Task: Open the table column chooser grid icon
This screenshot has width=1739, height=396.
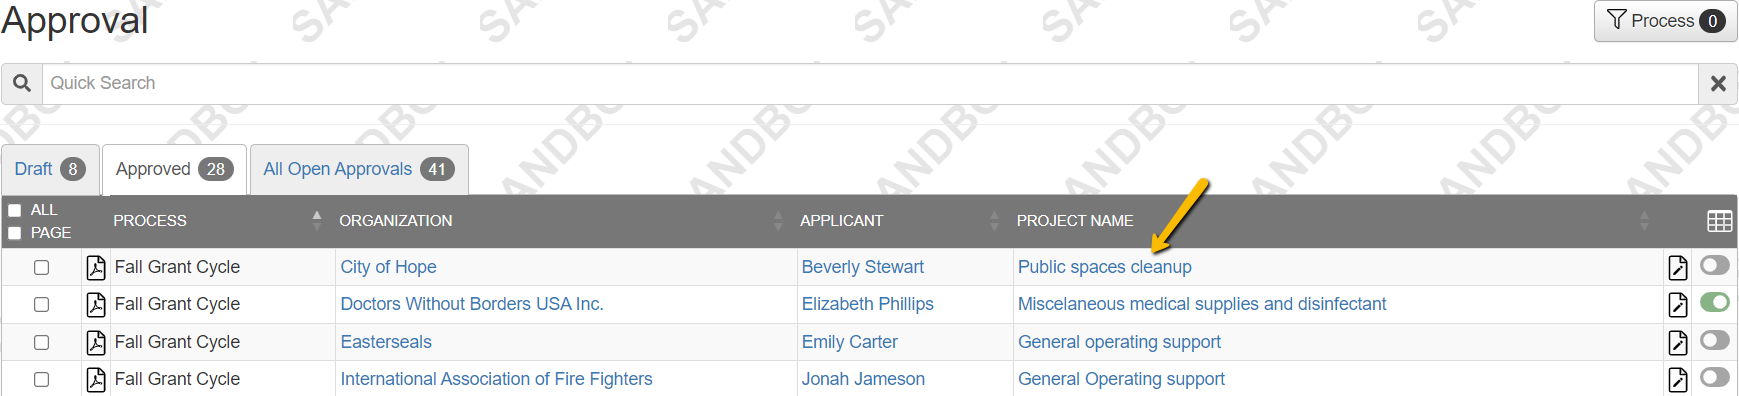Action: point(1719,221)
